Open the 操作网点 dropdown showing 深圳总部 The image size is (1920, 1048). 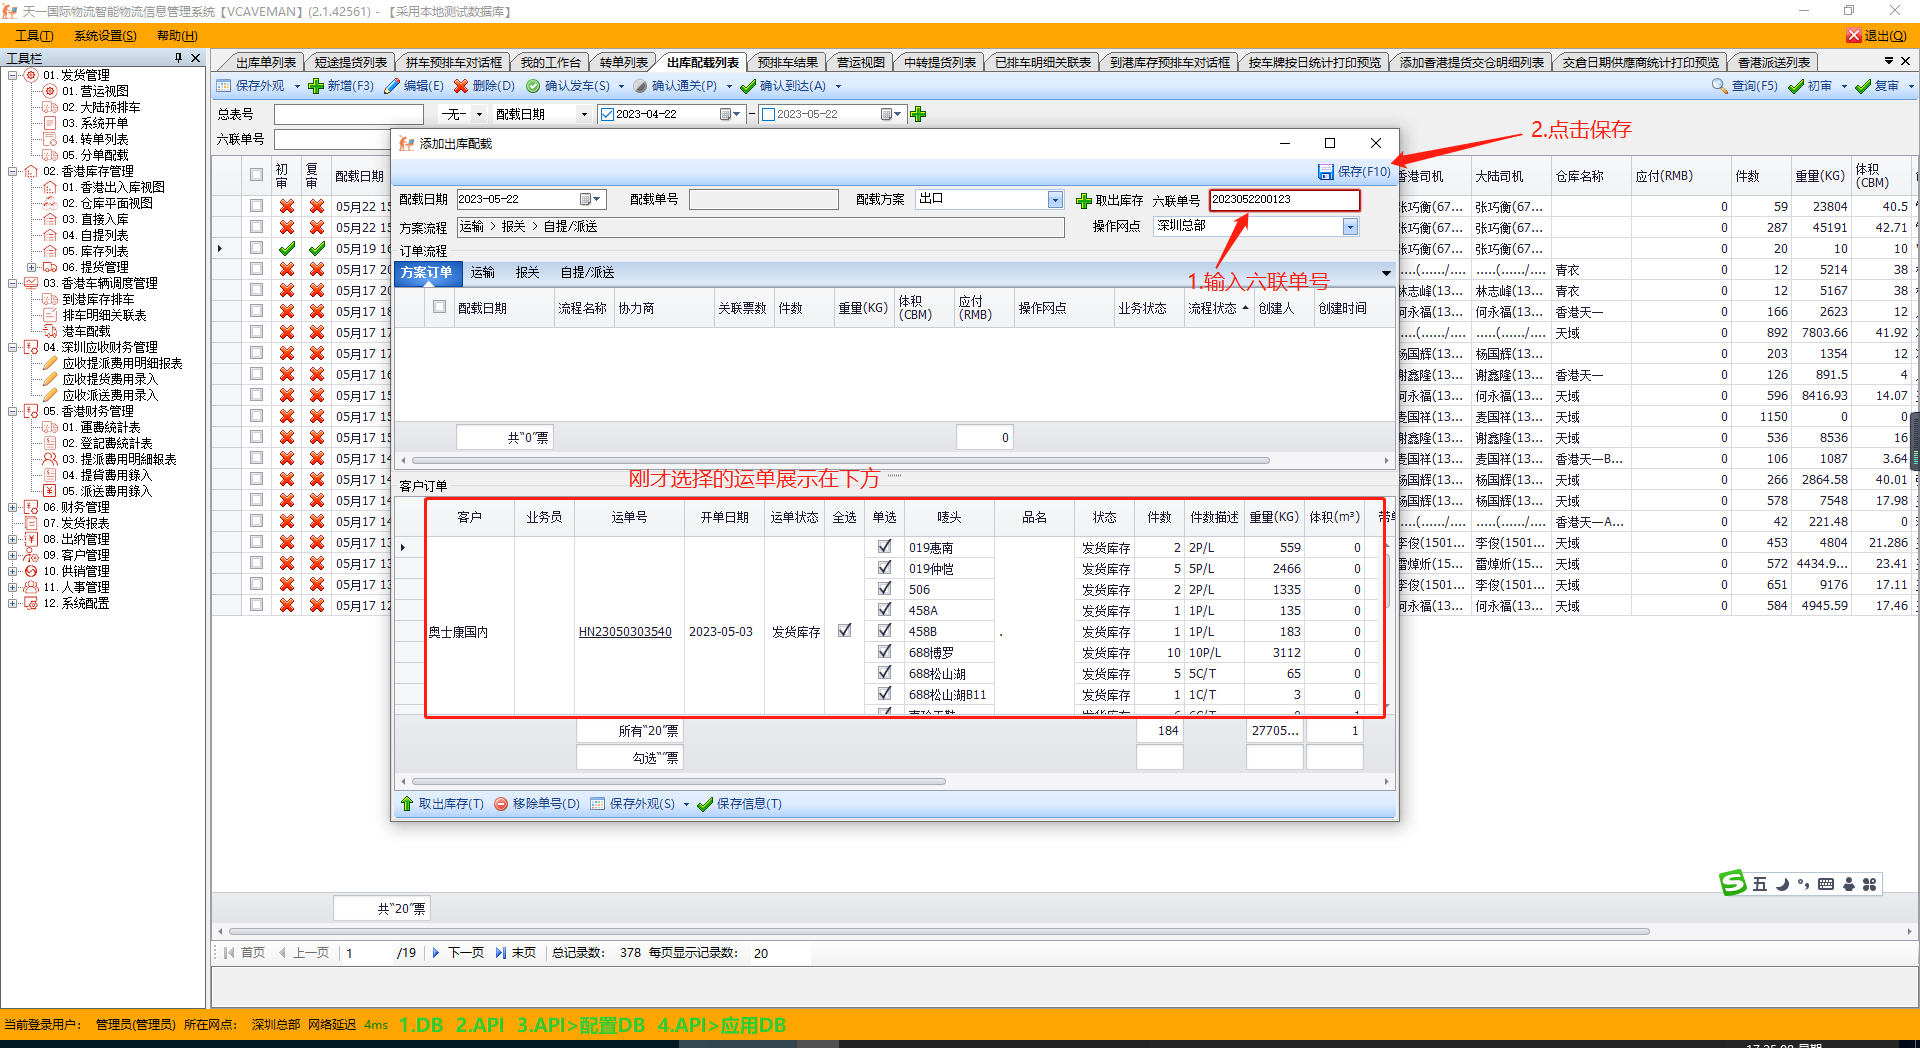[x=1350, y=227]
